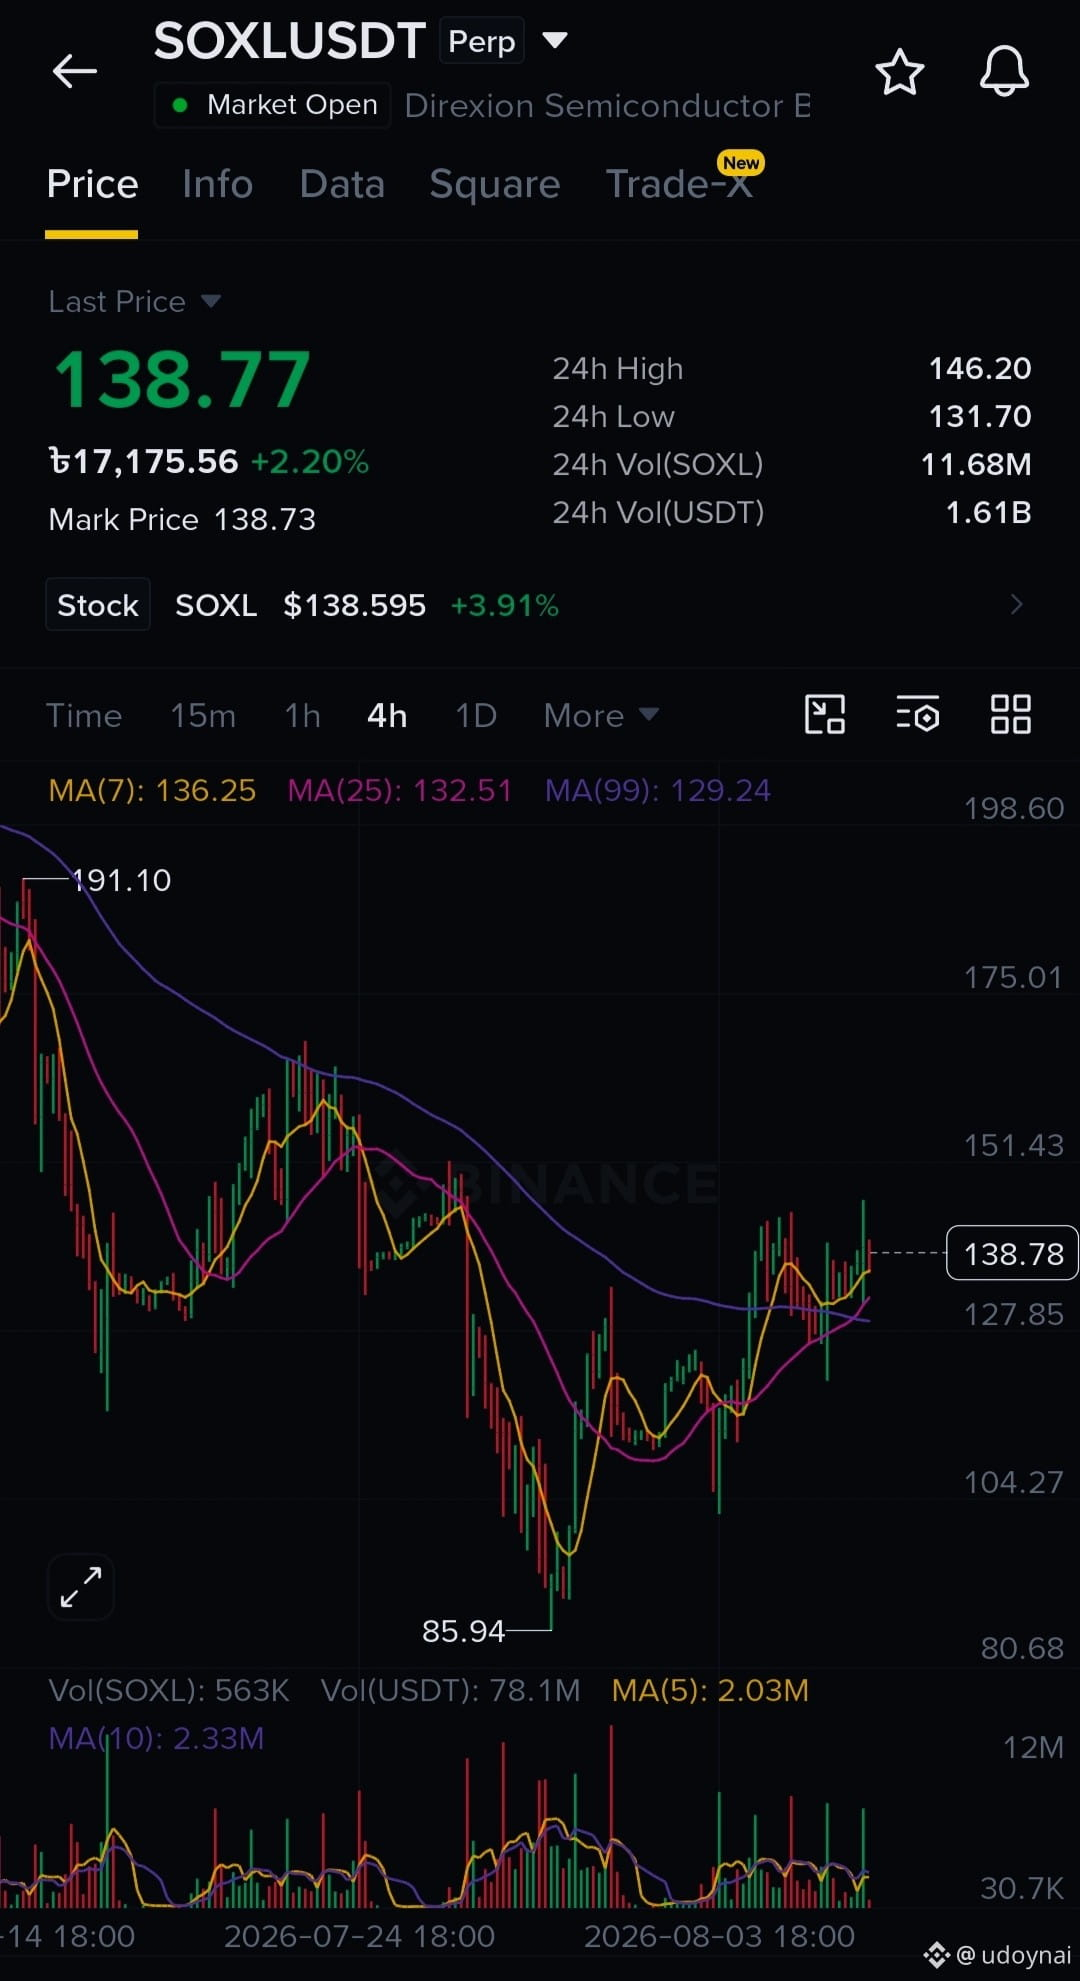
Task: Expand the More timeframes dropdown
Action: coord(601,715)
